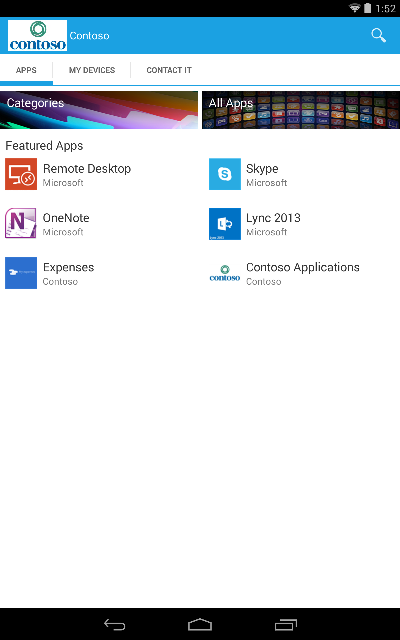Switch to the CONTACT IT tab
Image resolution: width=400 pixels, height=640 pixels.
169,70
